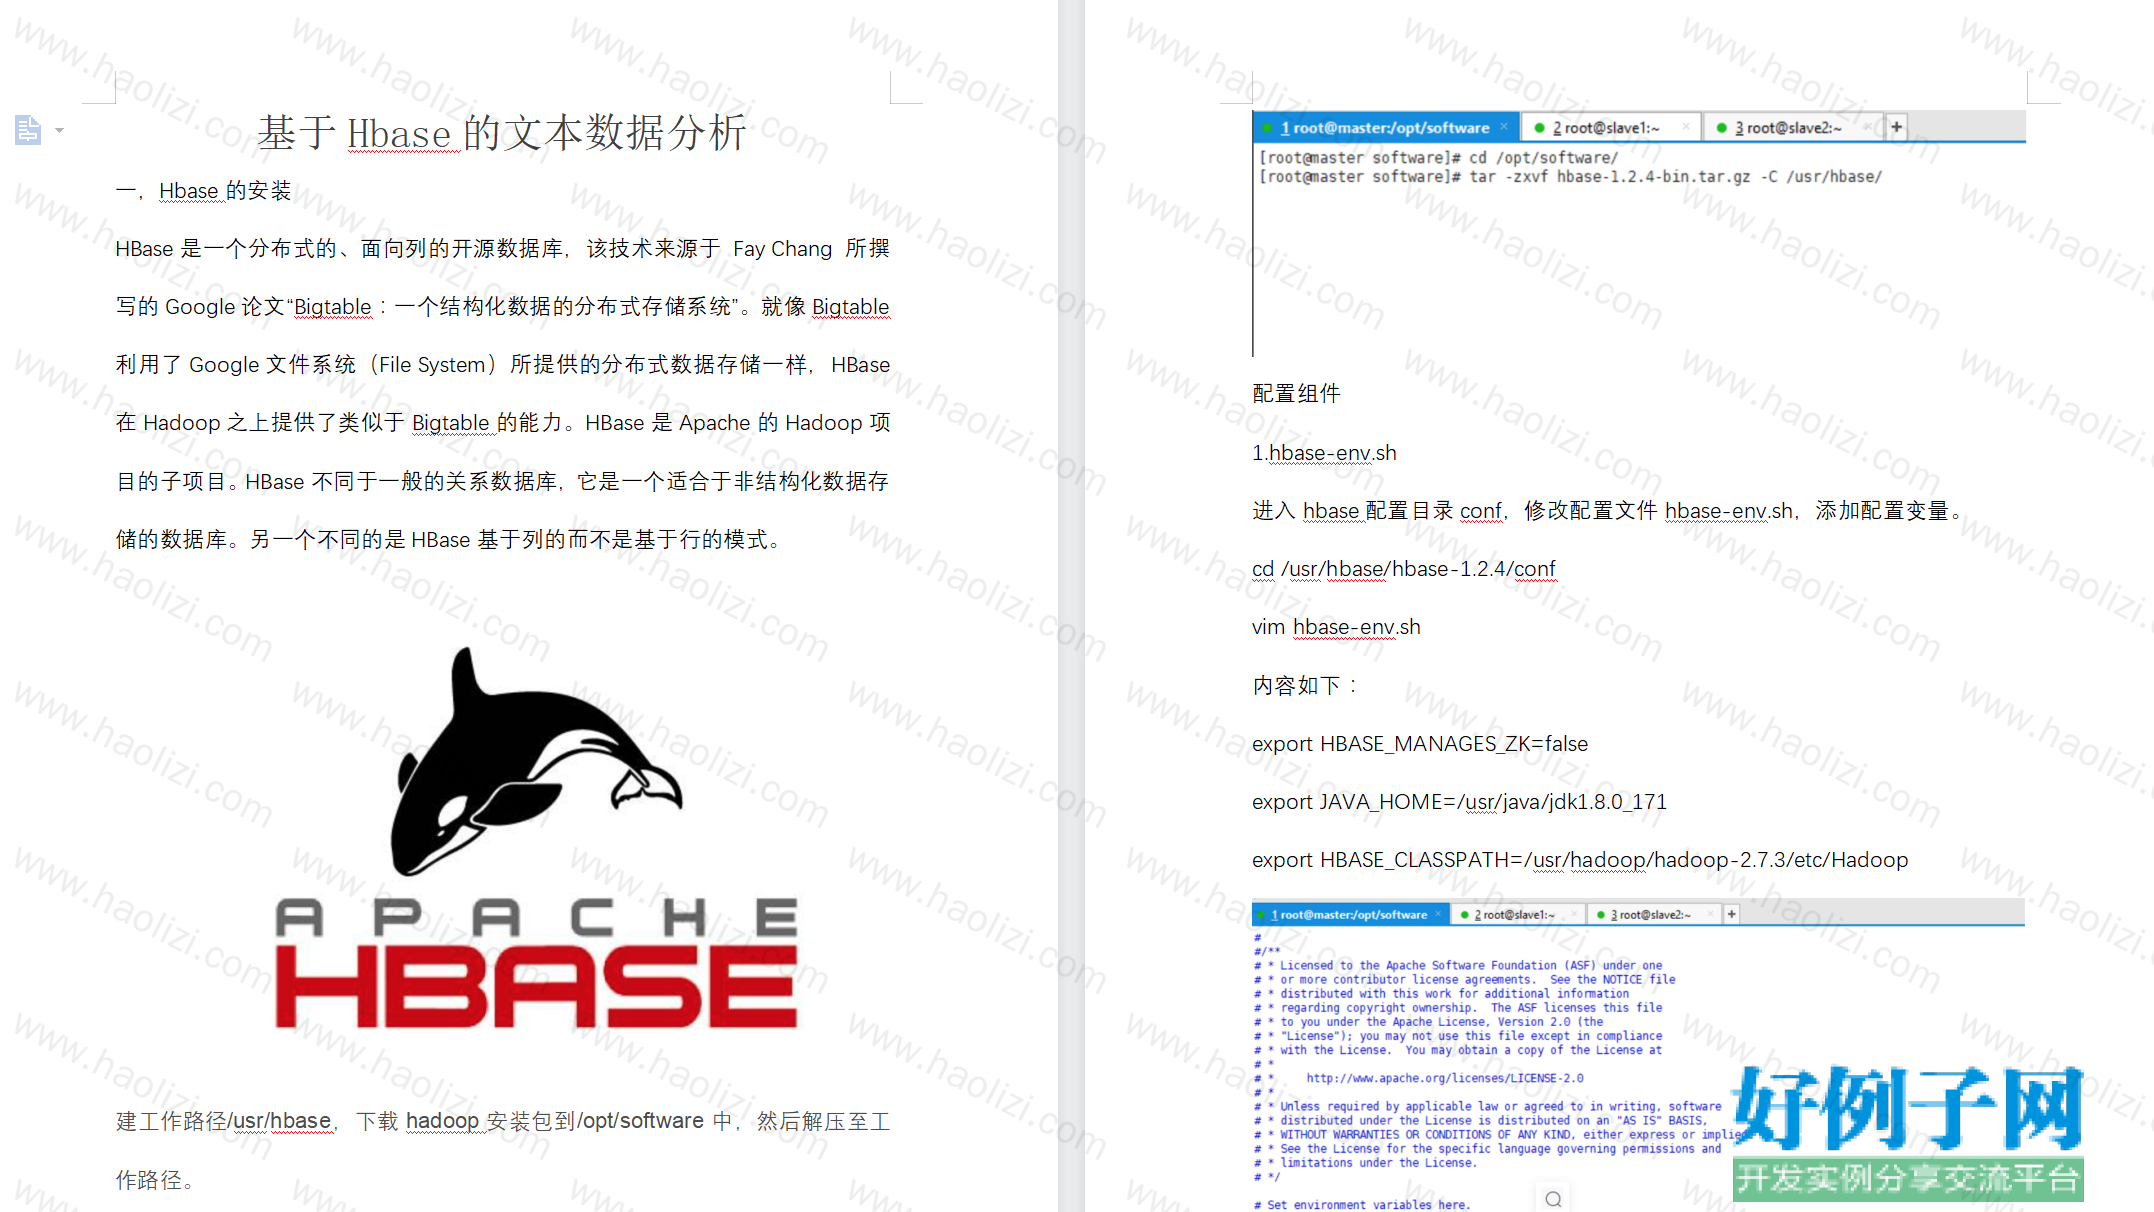Click the line export HBASE_MANAGES_ZK=false
The width and height of the screenshot is (2154, 1212).
1420,744
